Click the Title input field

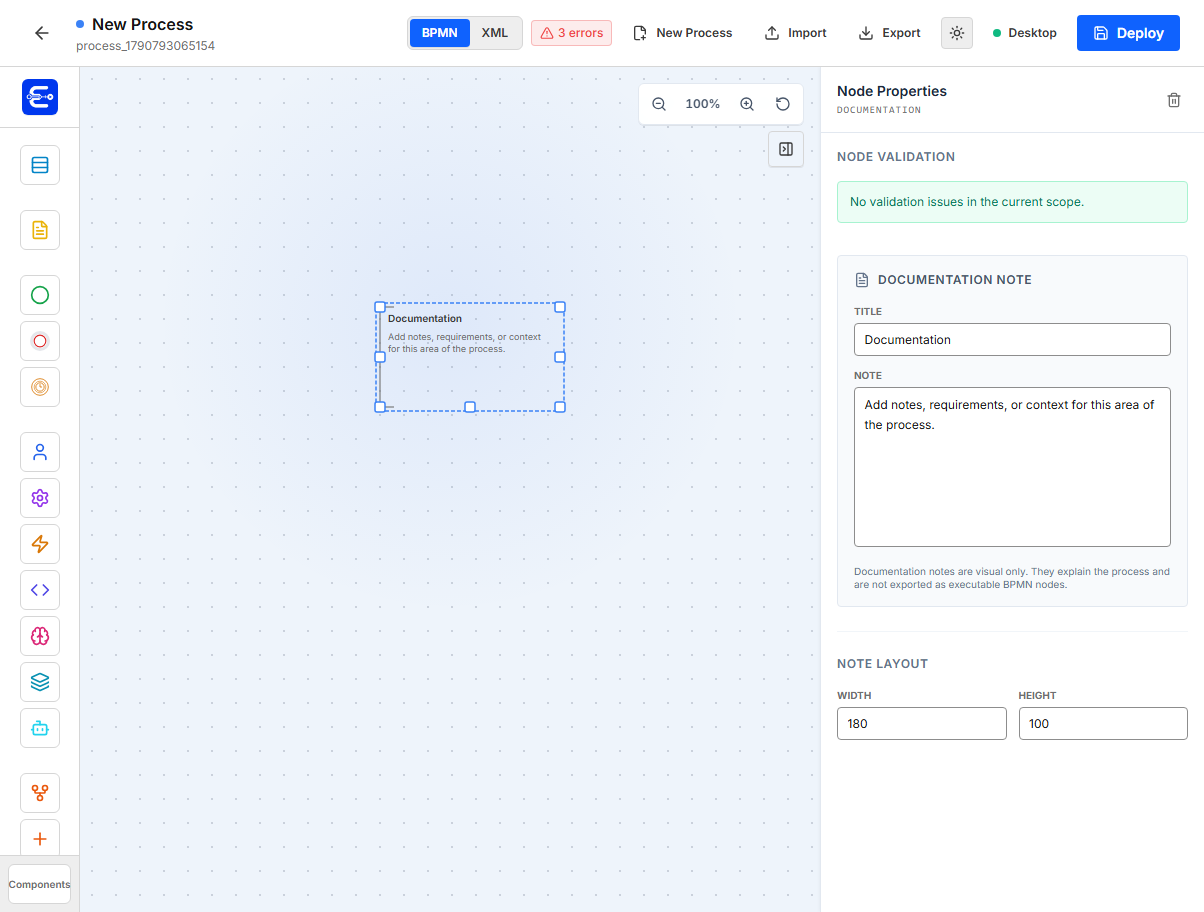pos(1012,339)
